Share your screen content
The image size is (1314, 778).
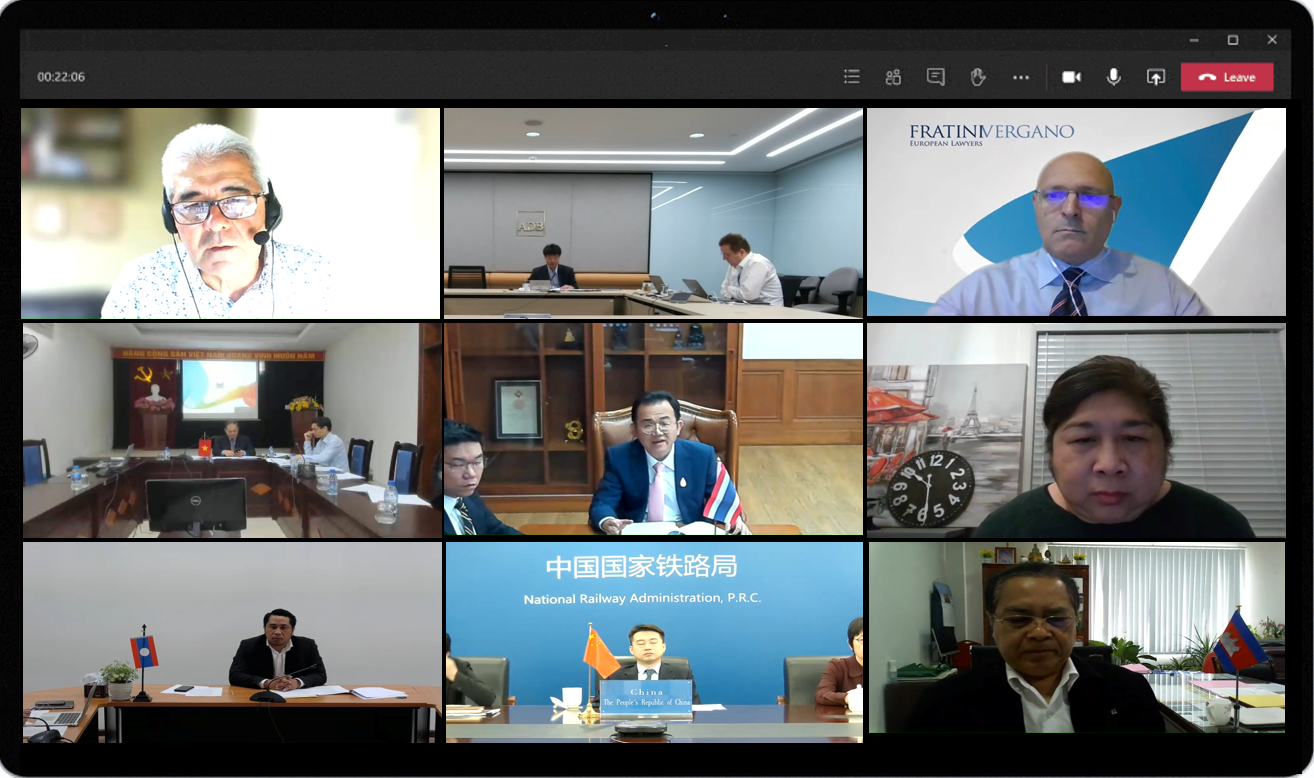1156,77
